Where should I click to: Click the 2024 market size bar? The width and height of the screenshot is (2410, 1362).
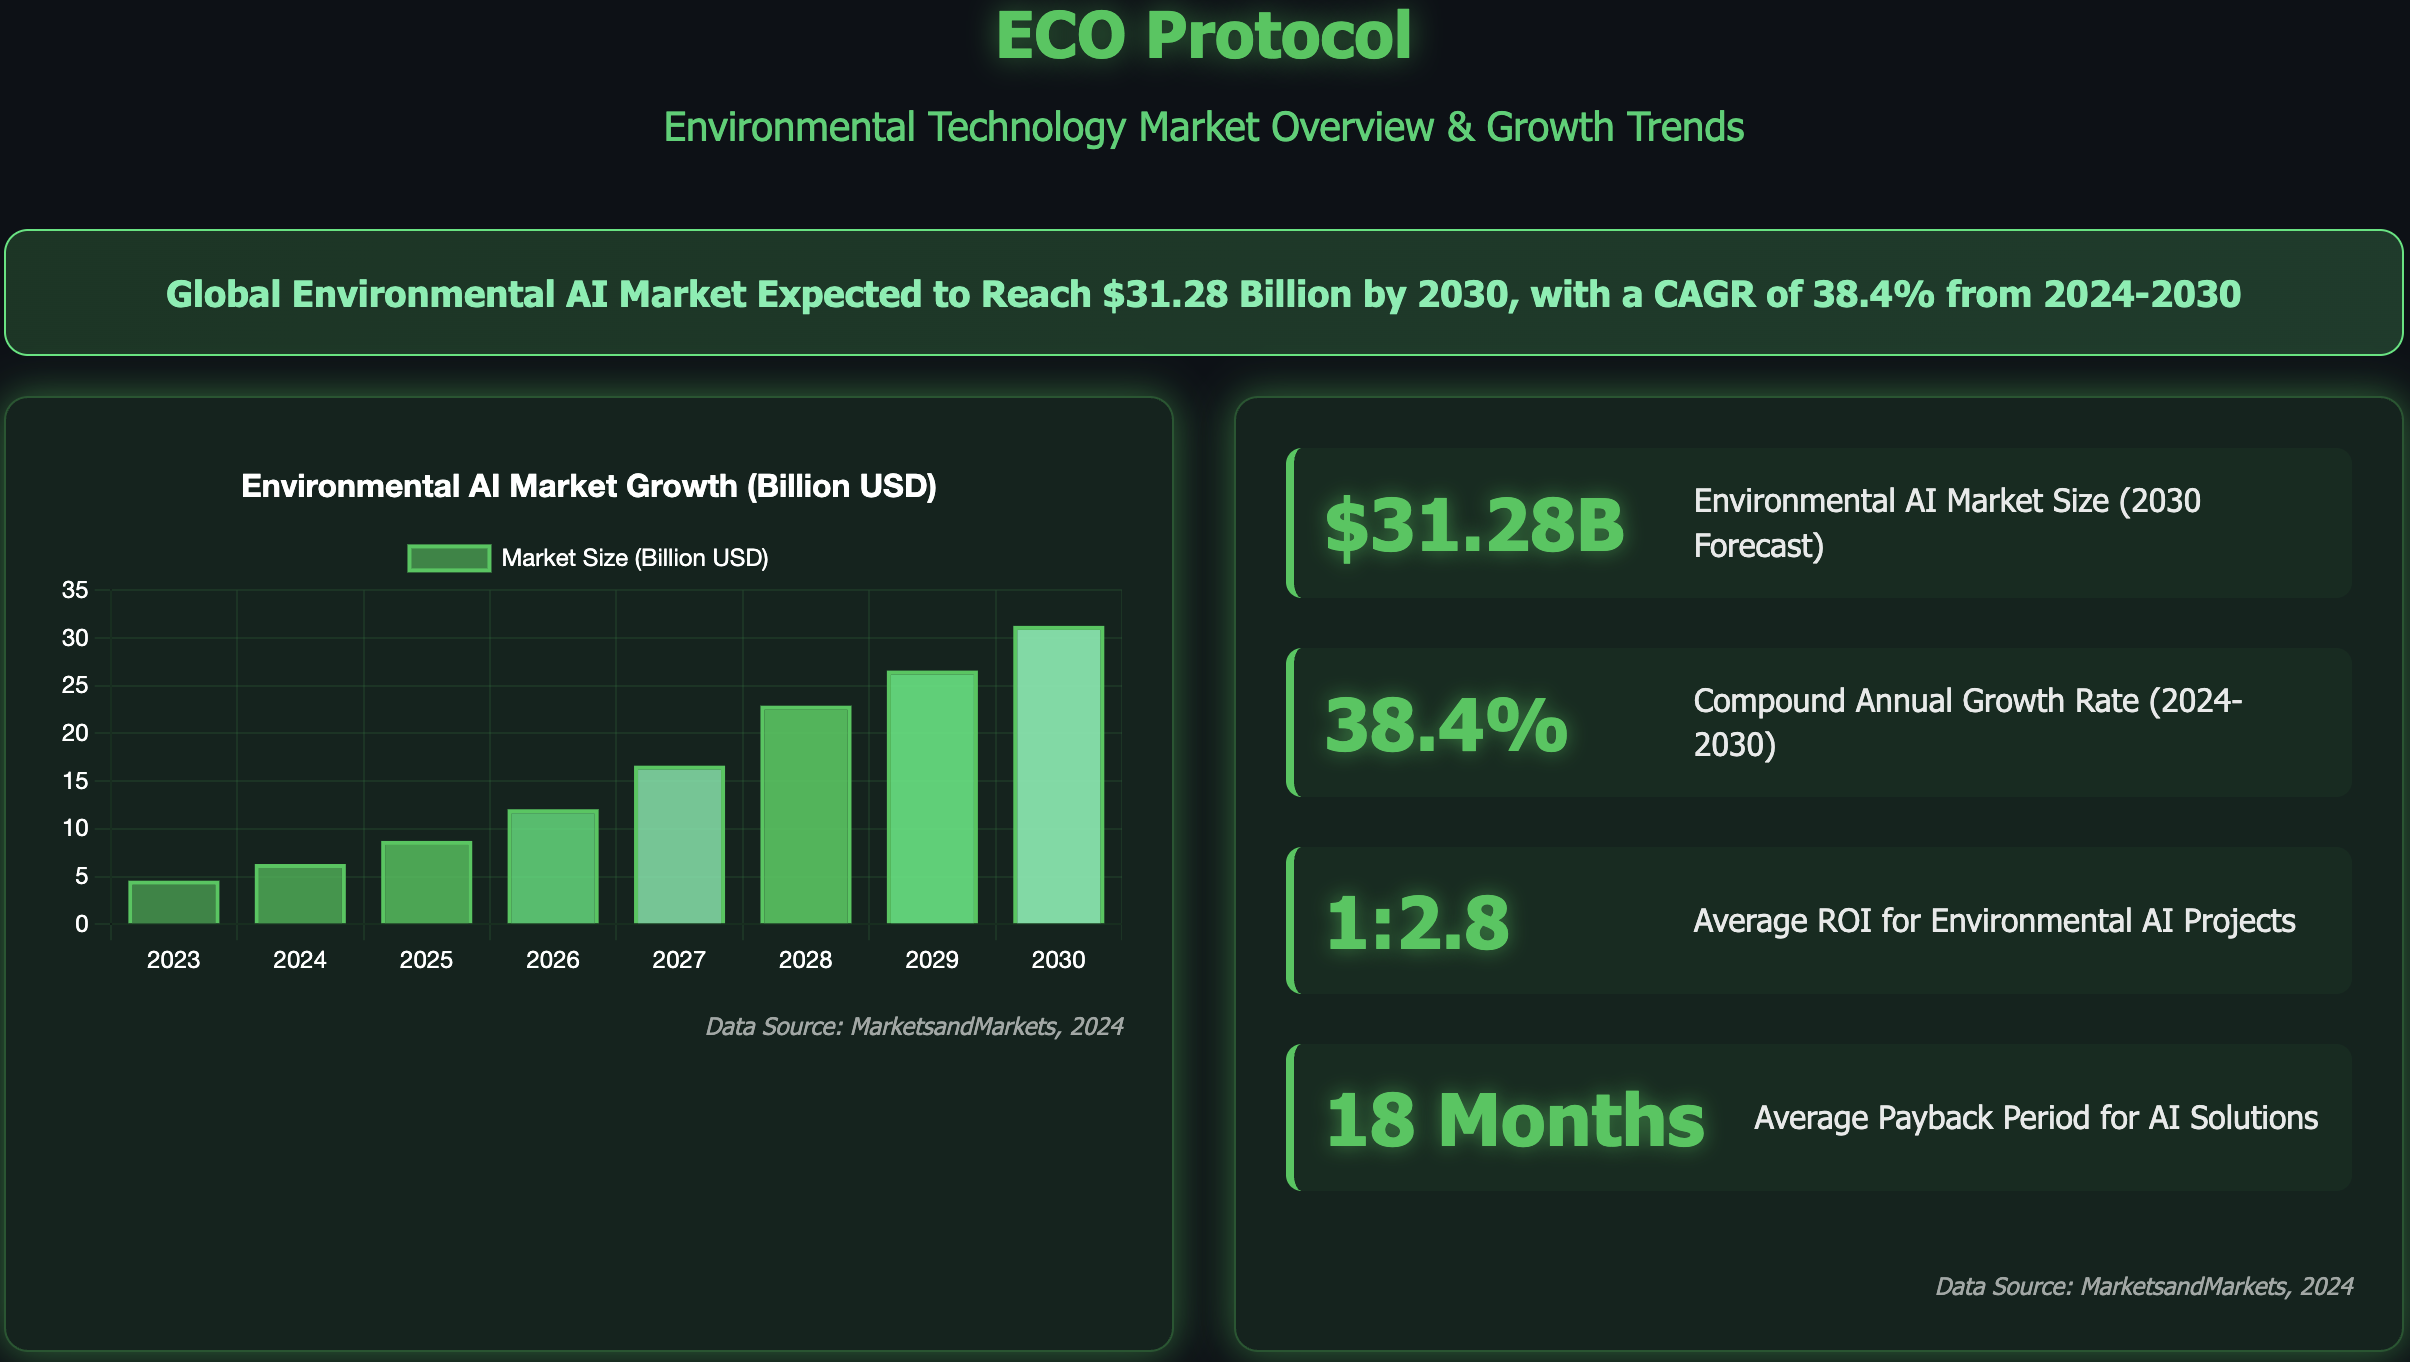pos(300,894)
